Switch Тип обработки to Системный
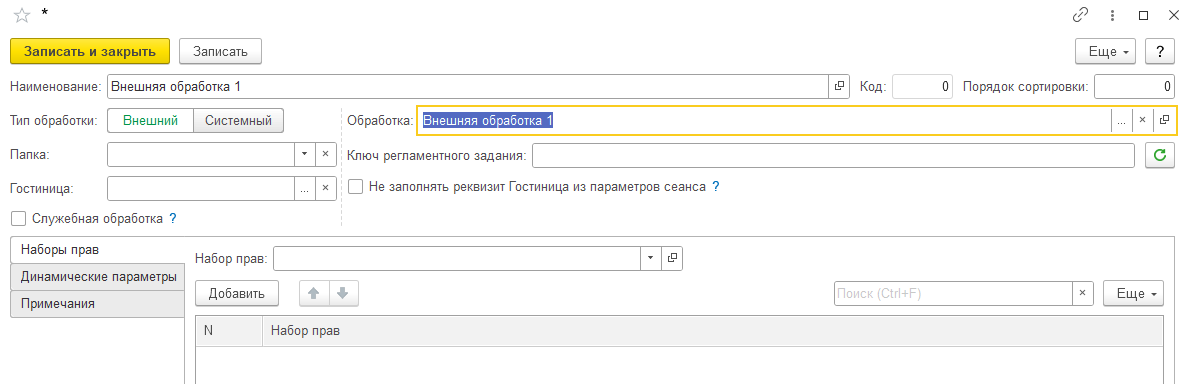 tap(239, 120)
